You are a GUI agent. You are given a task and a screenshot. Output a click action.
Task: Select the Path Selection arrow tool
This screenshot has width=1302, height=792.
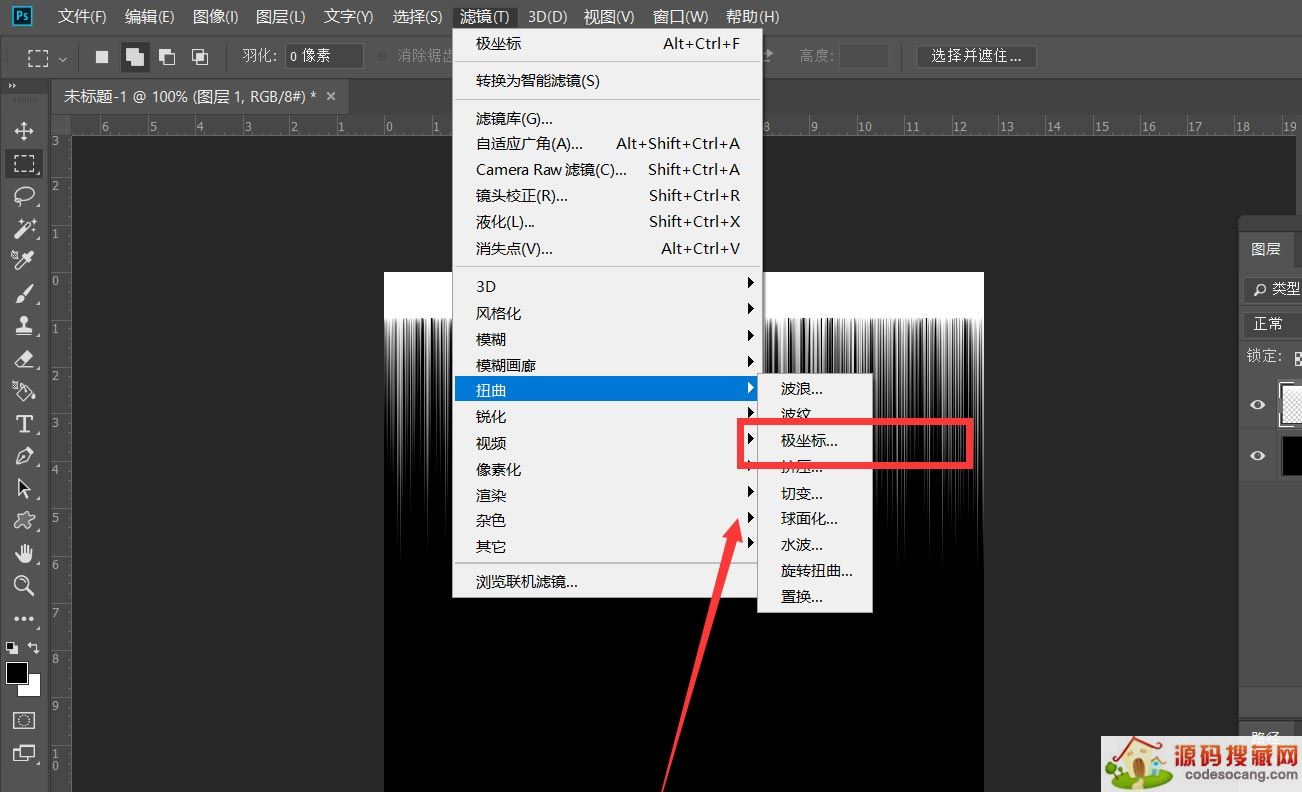coord(24,489)
